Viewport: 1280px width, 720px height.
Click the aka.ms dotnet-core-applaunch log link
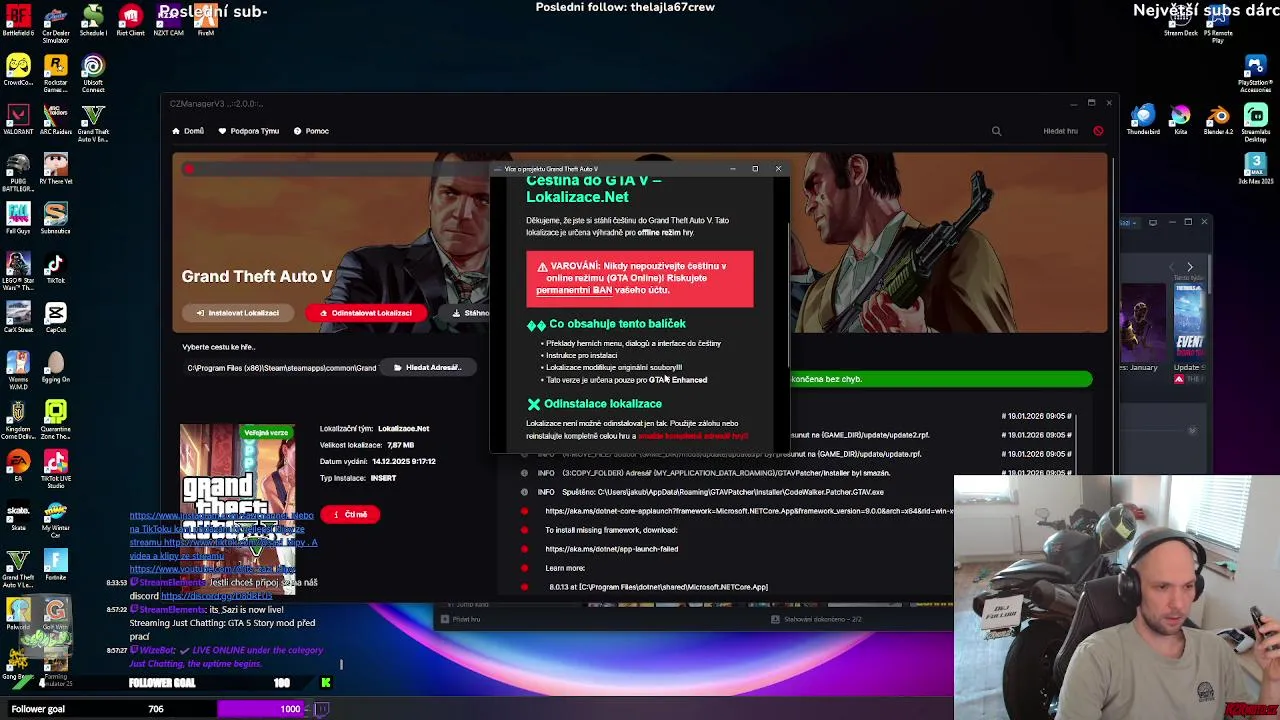click(x=748, y=511)
